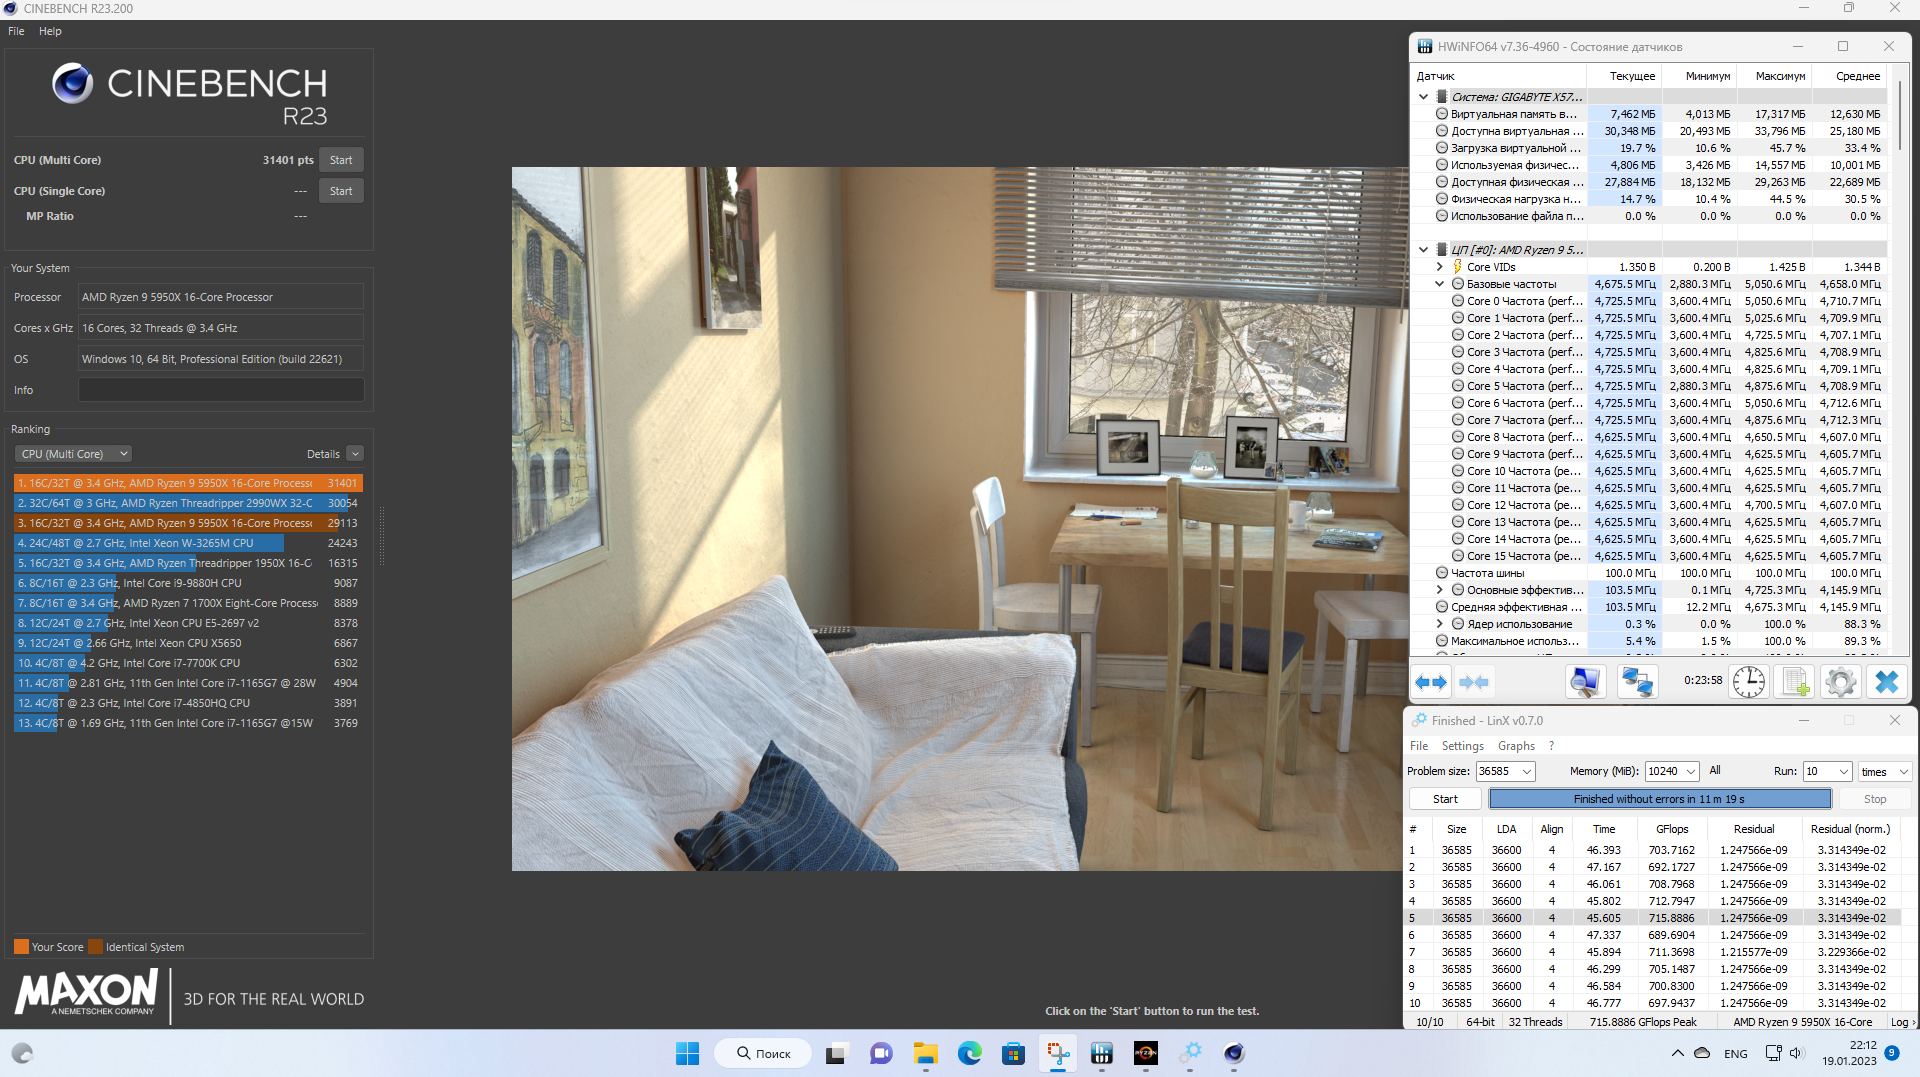Open LinX Graphs menu
Viewport: 1920px width, 1077px height.
(x=1516, y=746)
